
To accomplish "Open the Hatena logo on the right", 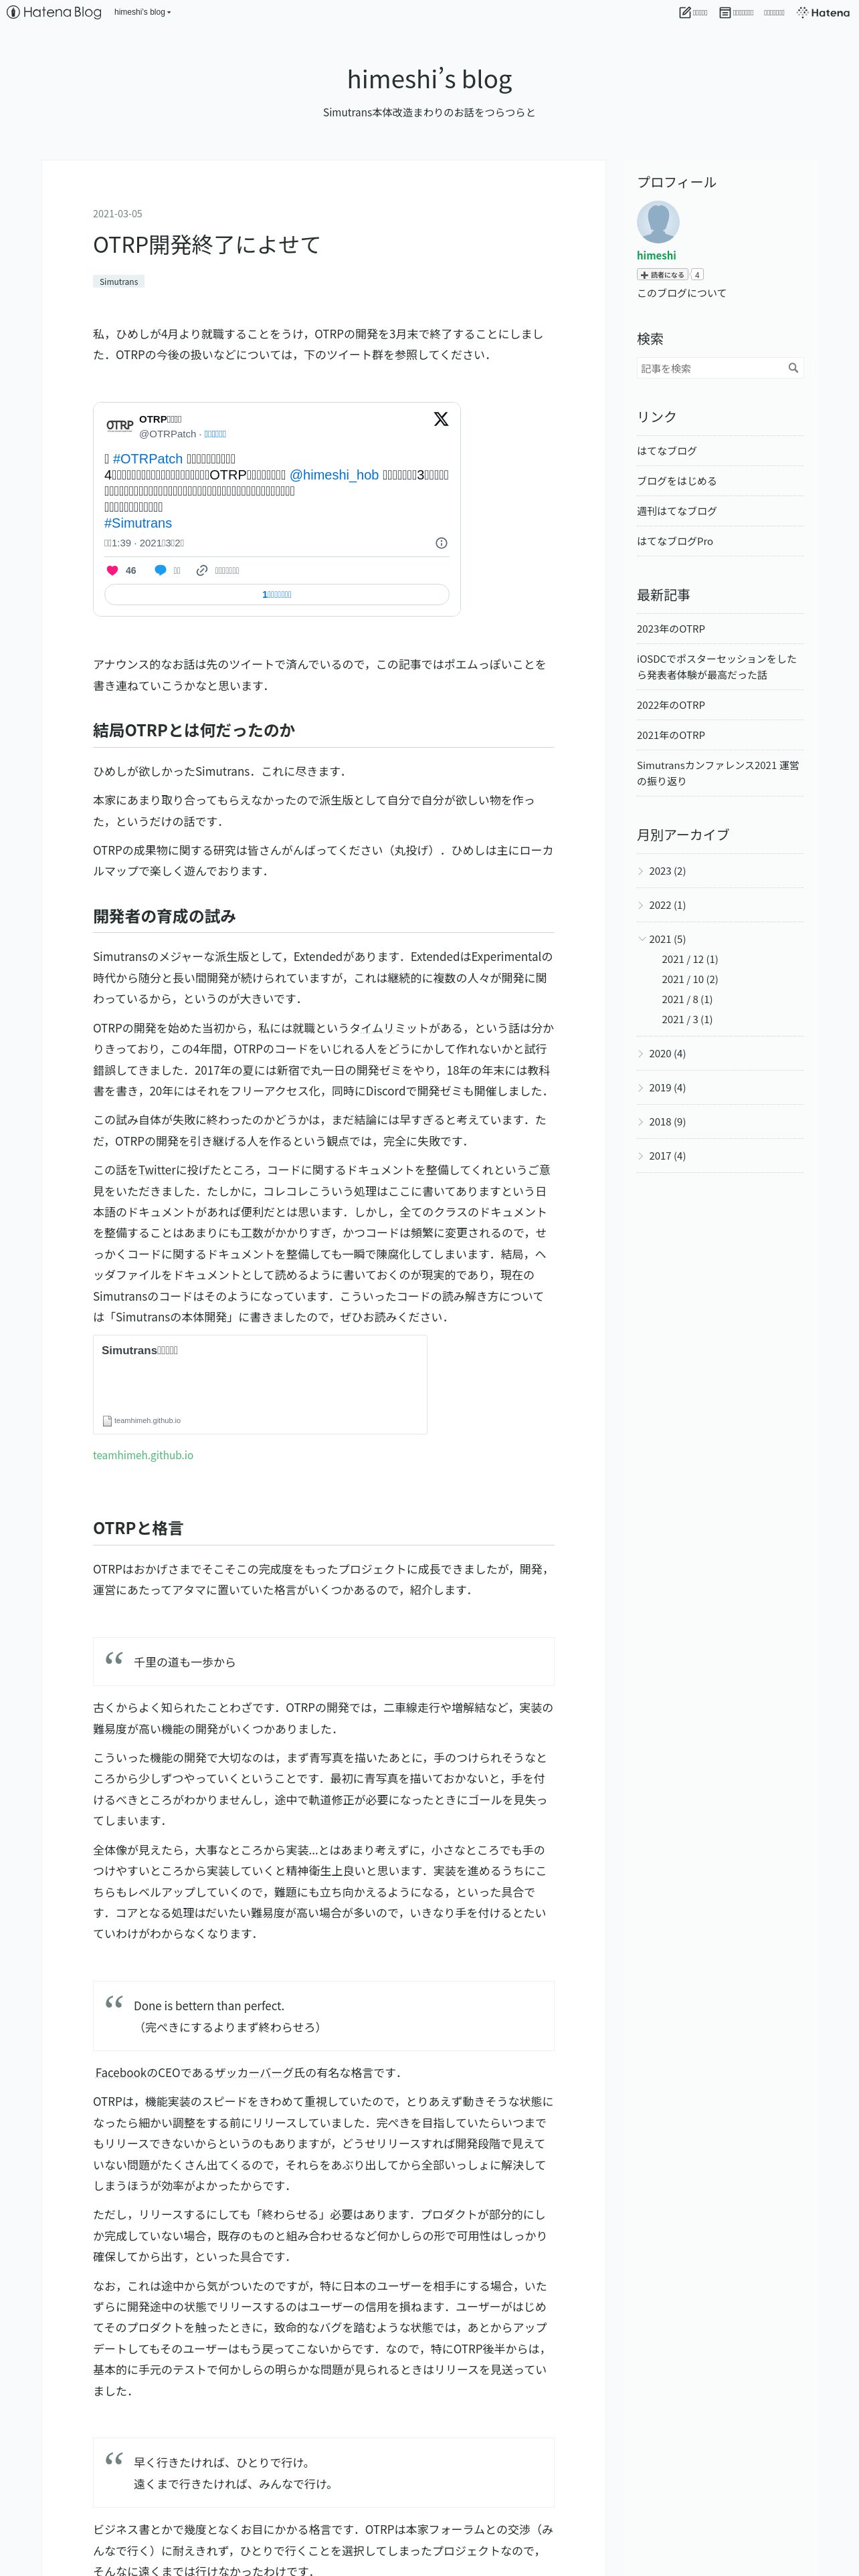I will [823, 12].
